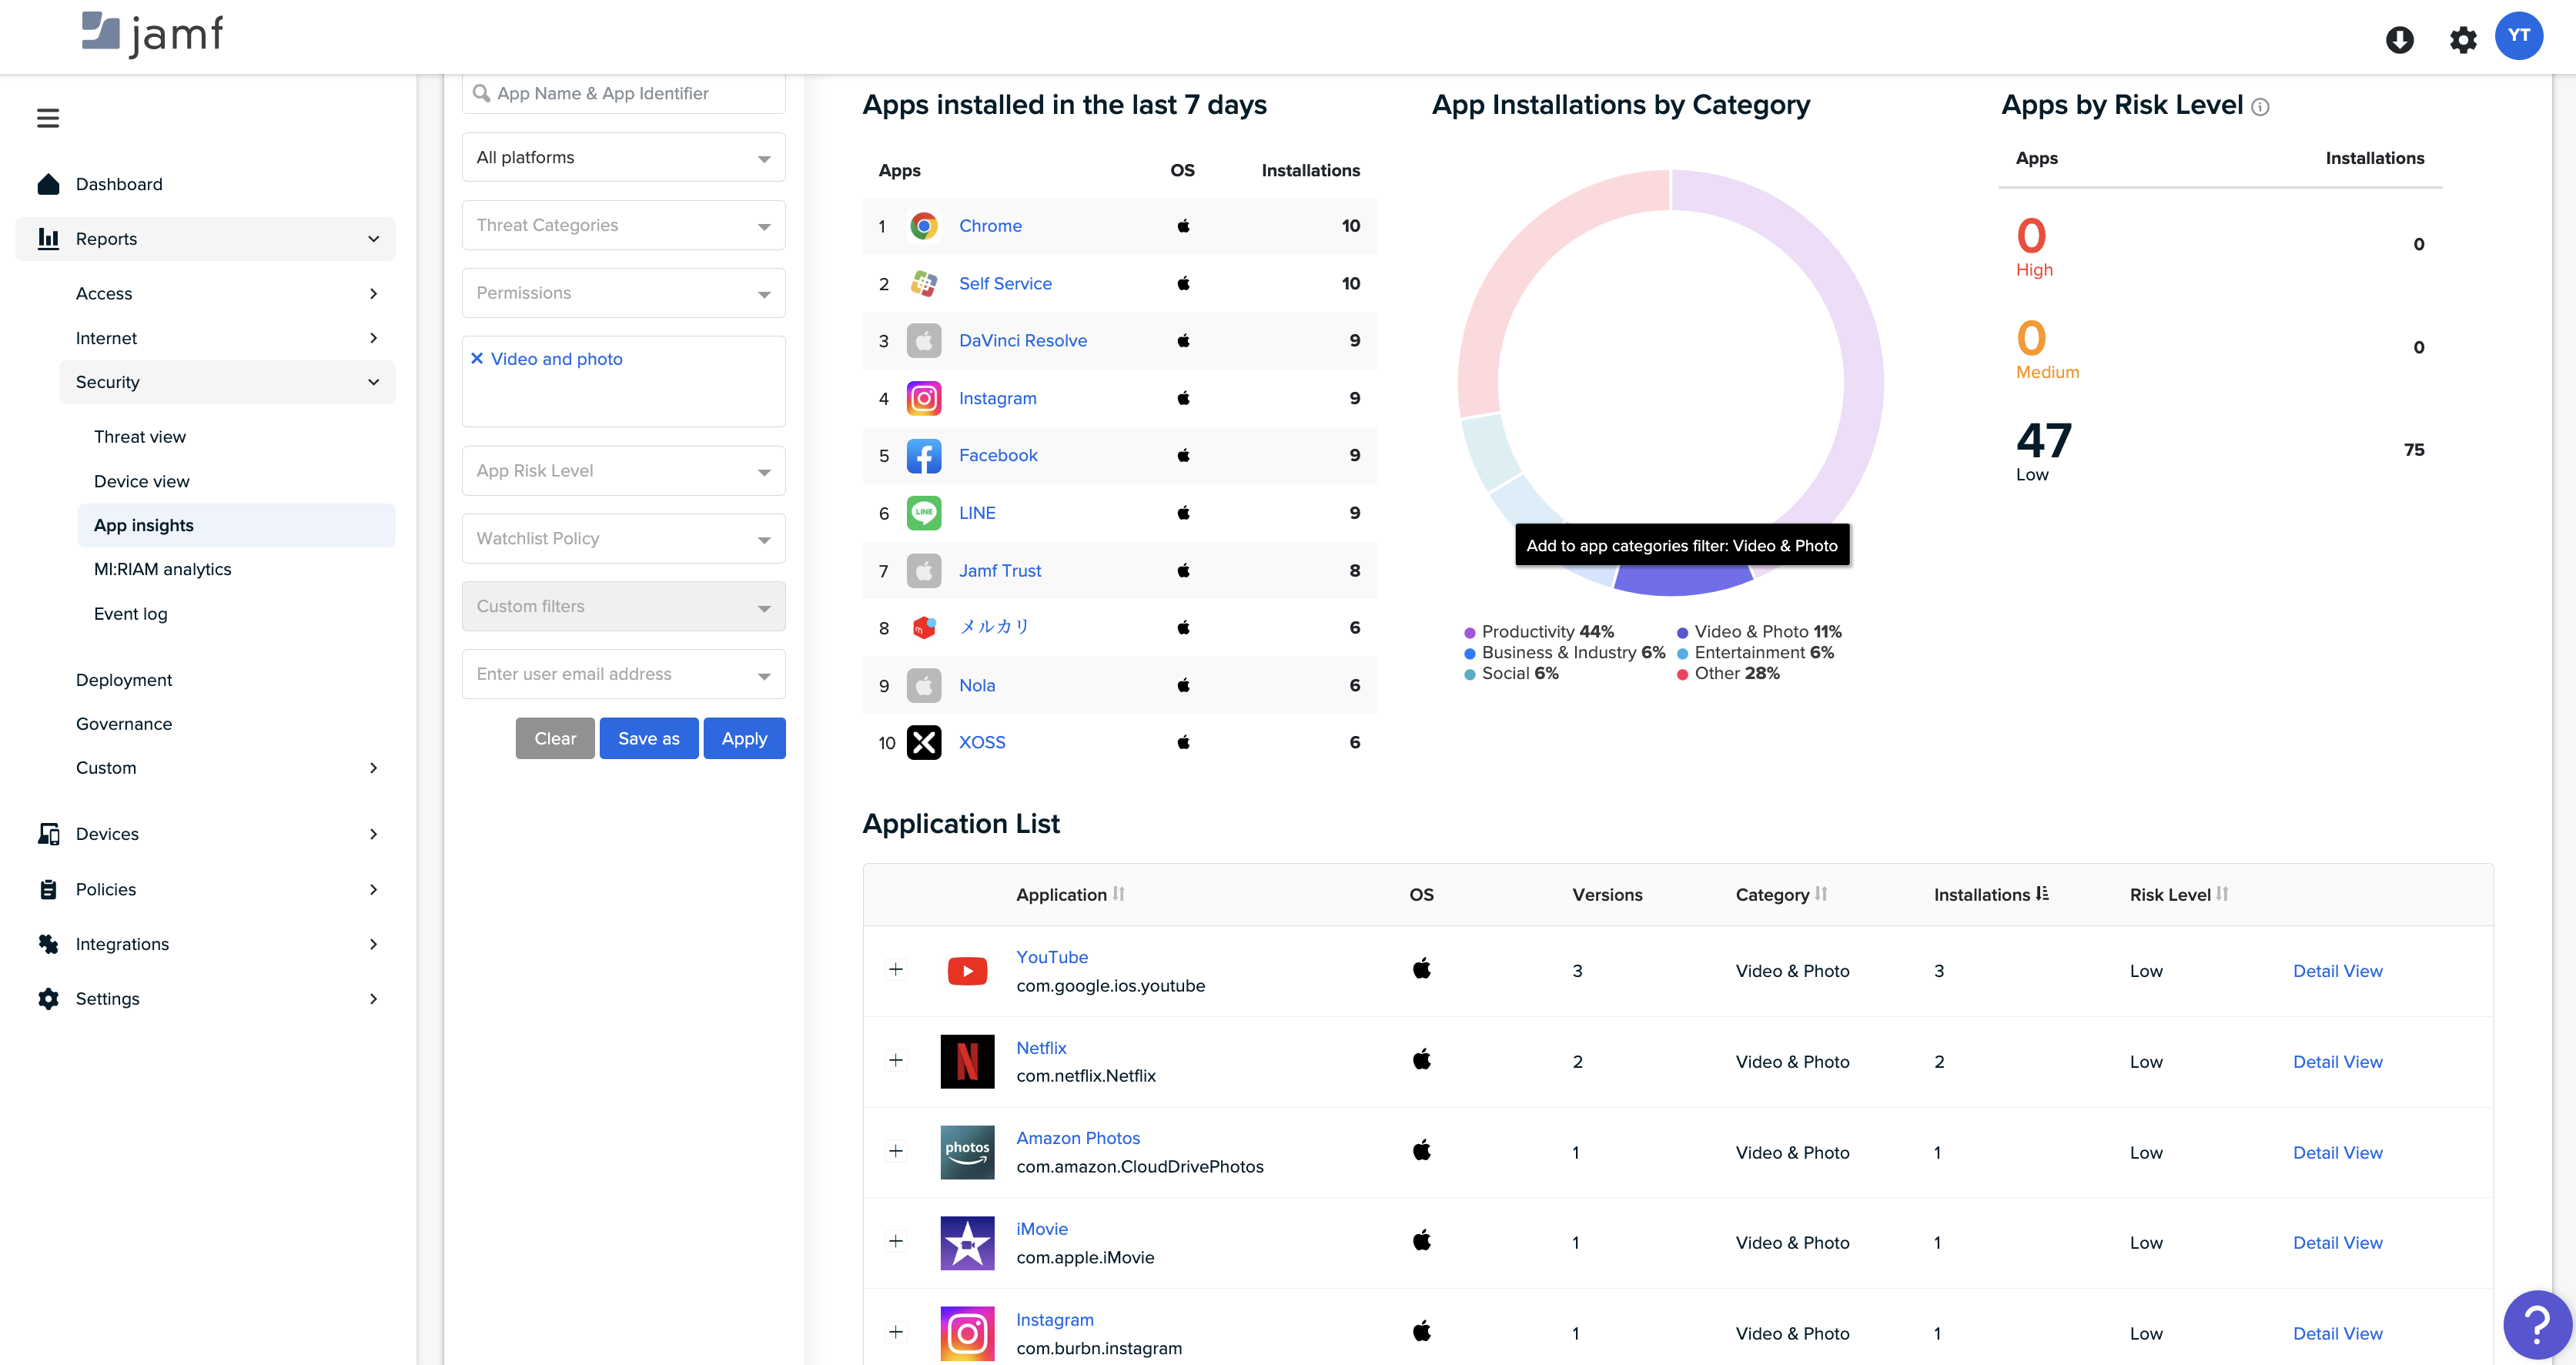Open the Permissions dropdown

coord(623,293)
